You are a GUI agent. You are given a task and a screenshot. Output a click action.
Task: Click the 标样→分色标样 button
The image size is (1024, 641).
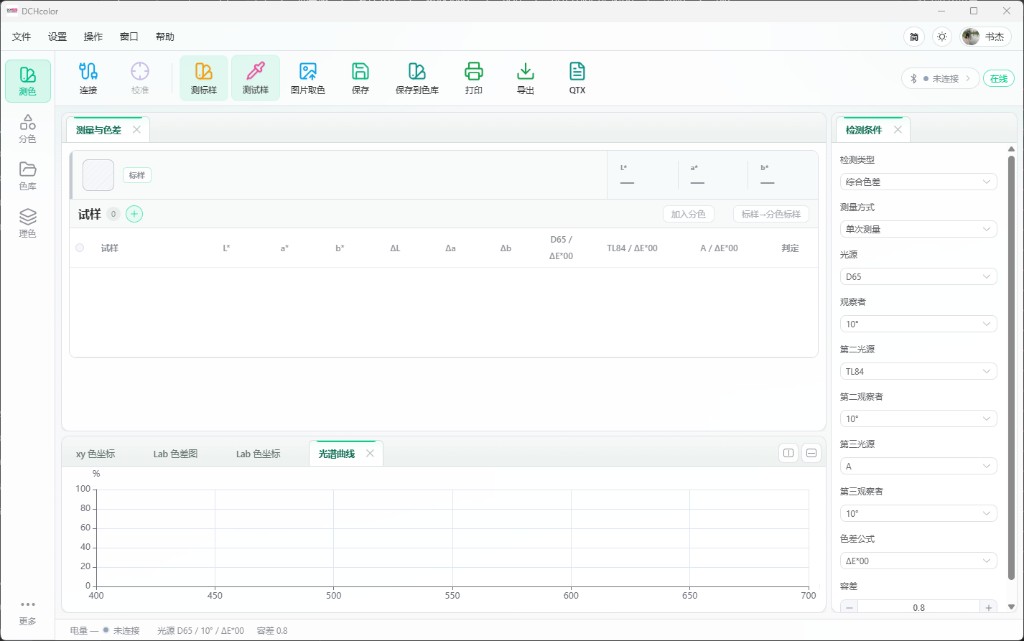771,214
